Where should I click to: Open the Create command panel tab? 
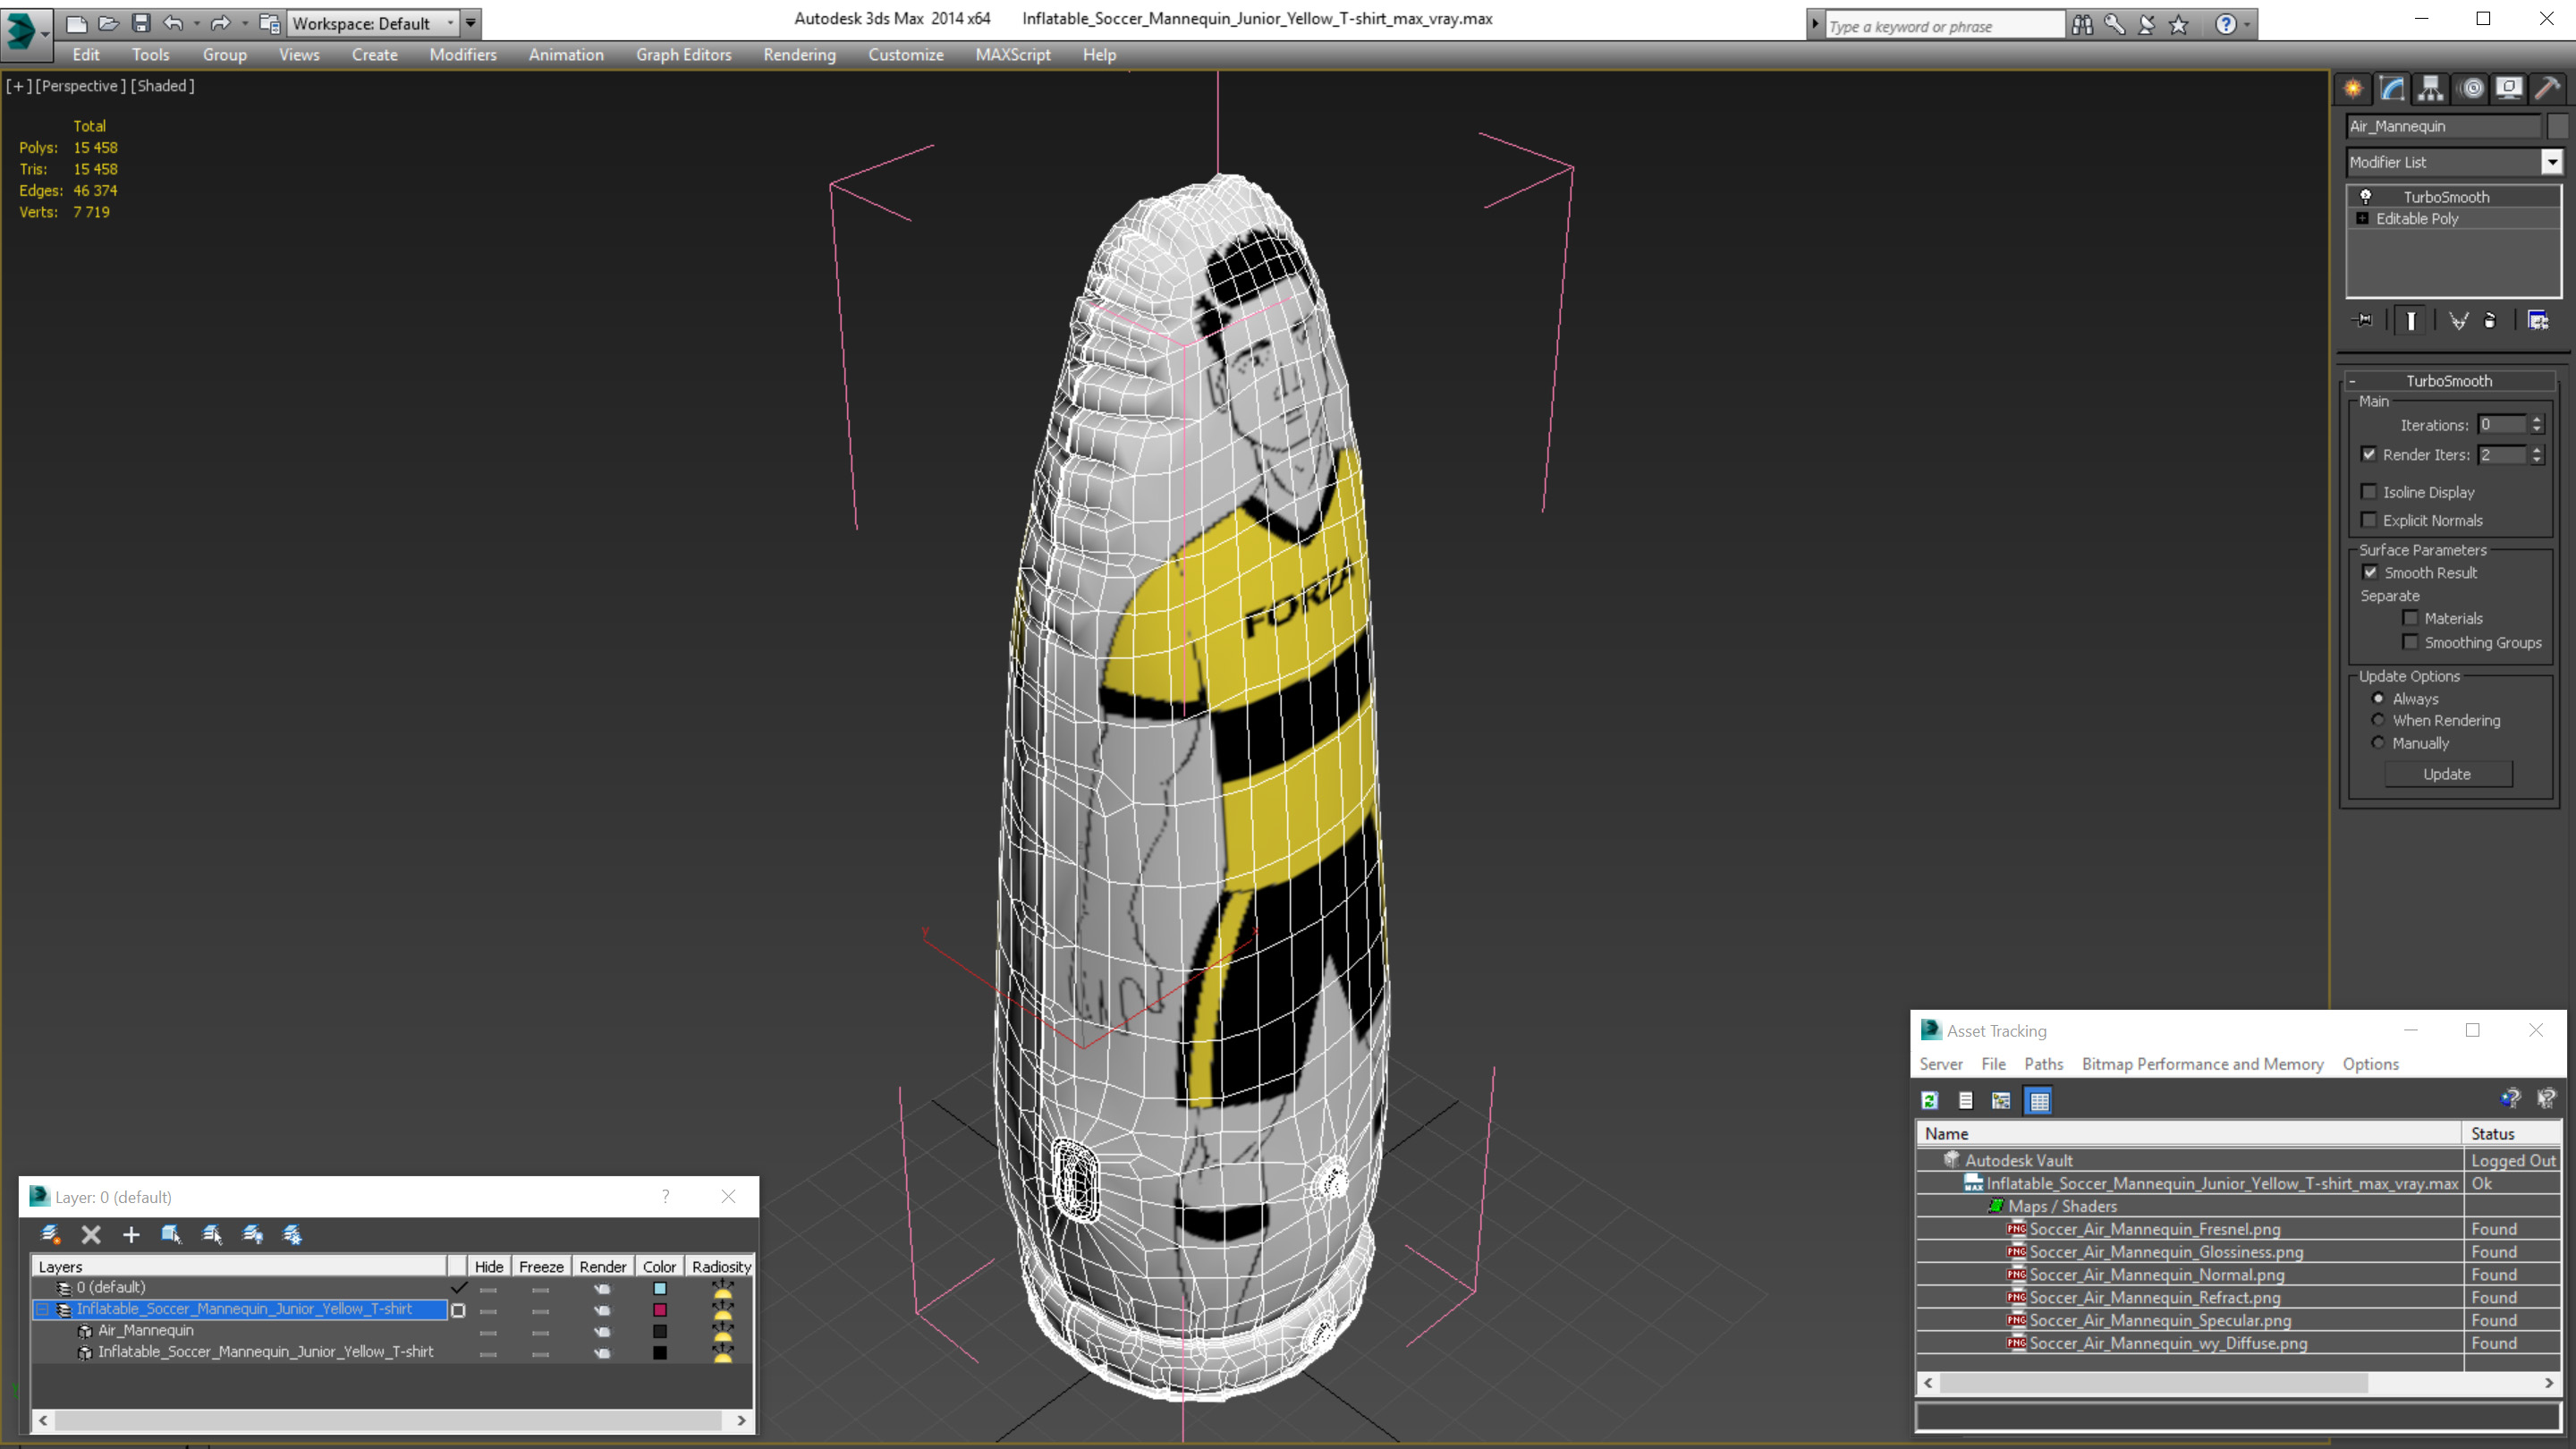(x=2353, y=89)
